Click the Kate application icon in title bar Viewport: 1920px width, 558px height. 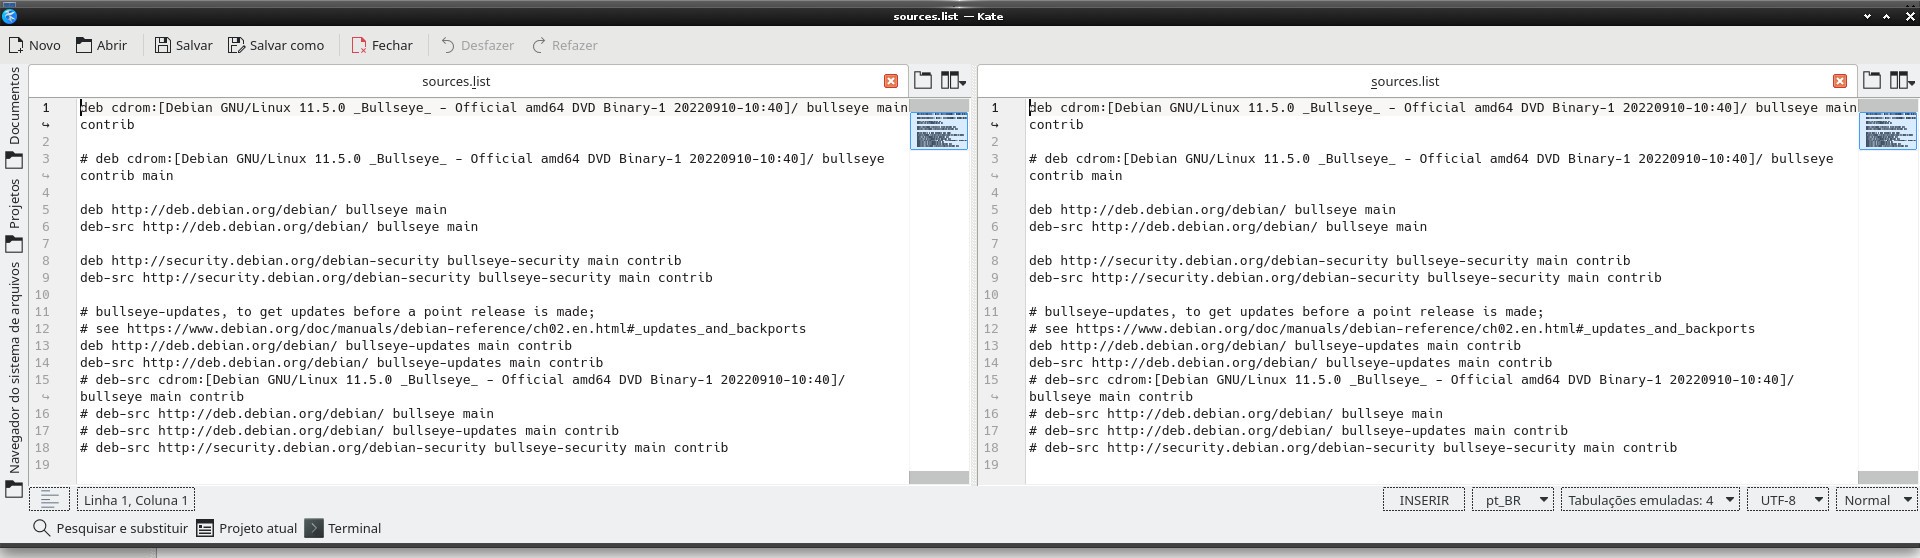click(x=10, y=16)
